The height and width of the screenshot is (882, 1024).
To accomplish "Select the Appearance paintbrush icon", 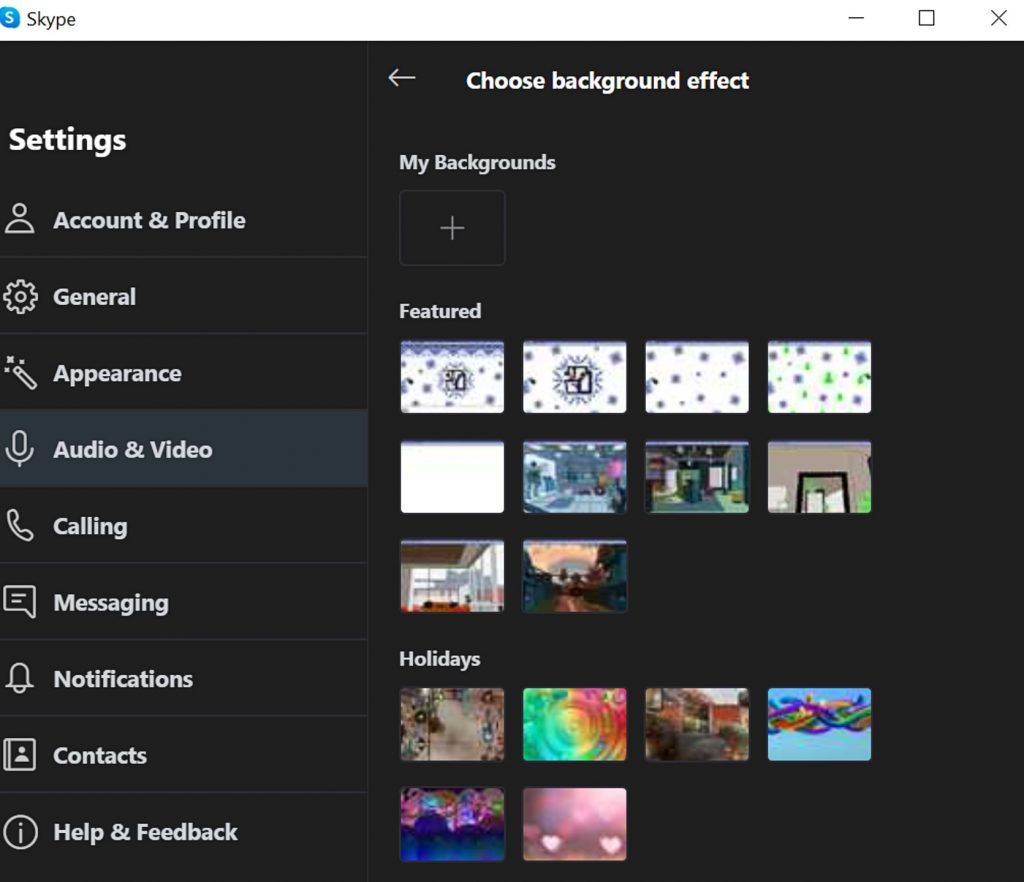I will click(22, 373).
